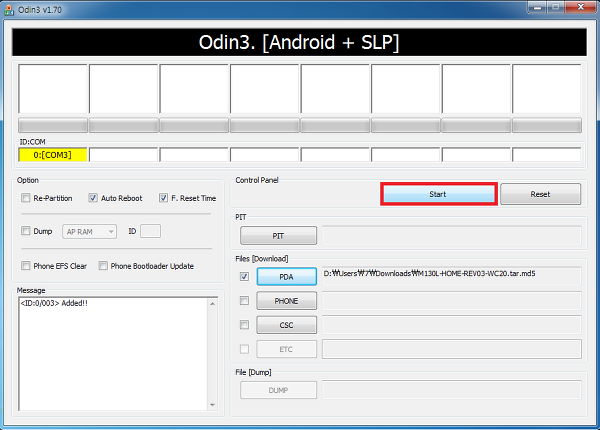Click the Dump ID input field

[150, 231]
